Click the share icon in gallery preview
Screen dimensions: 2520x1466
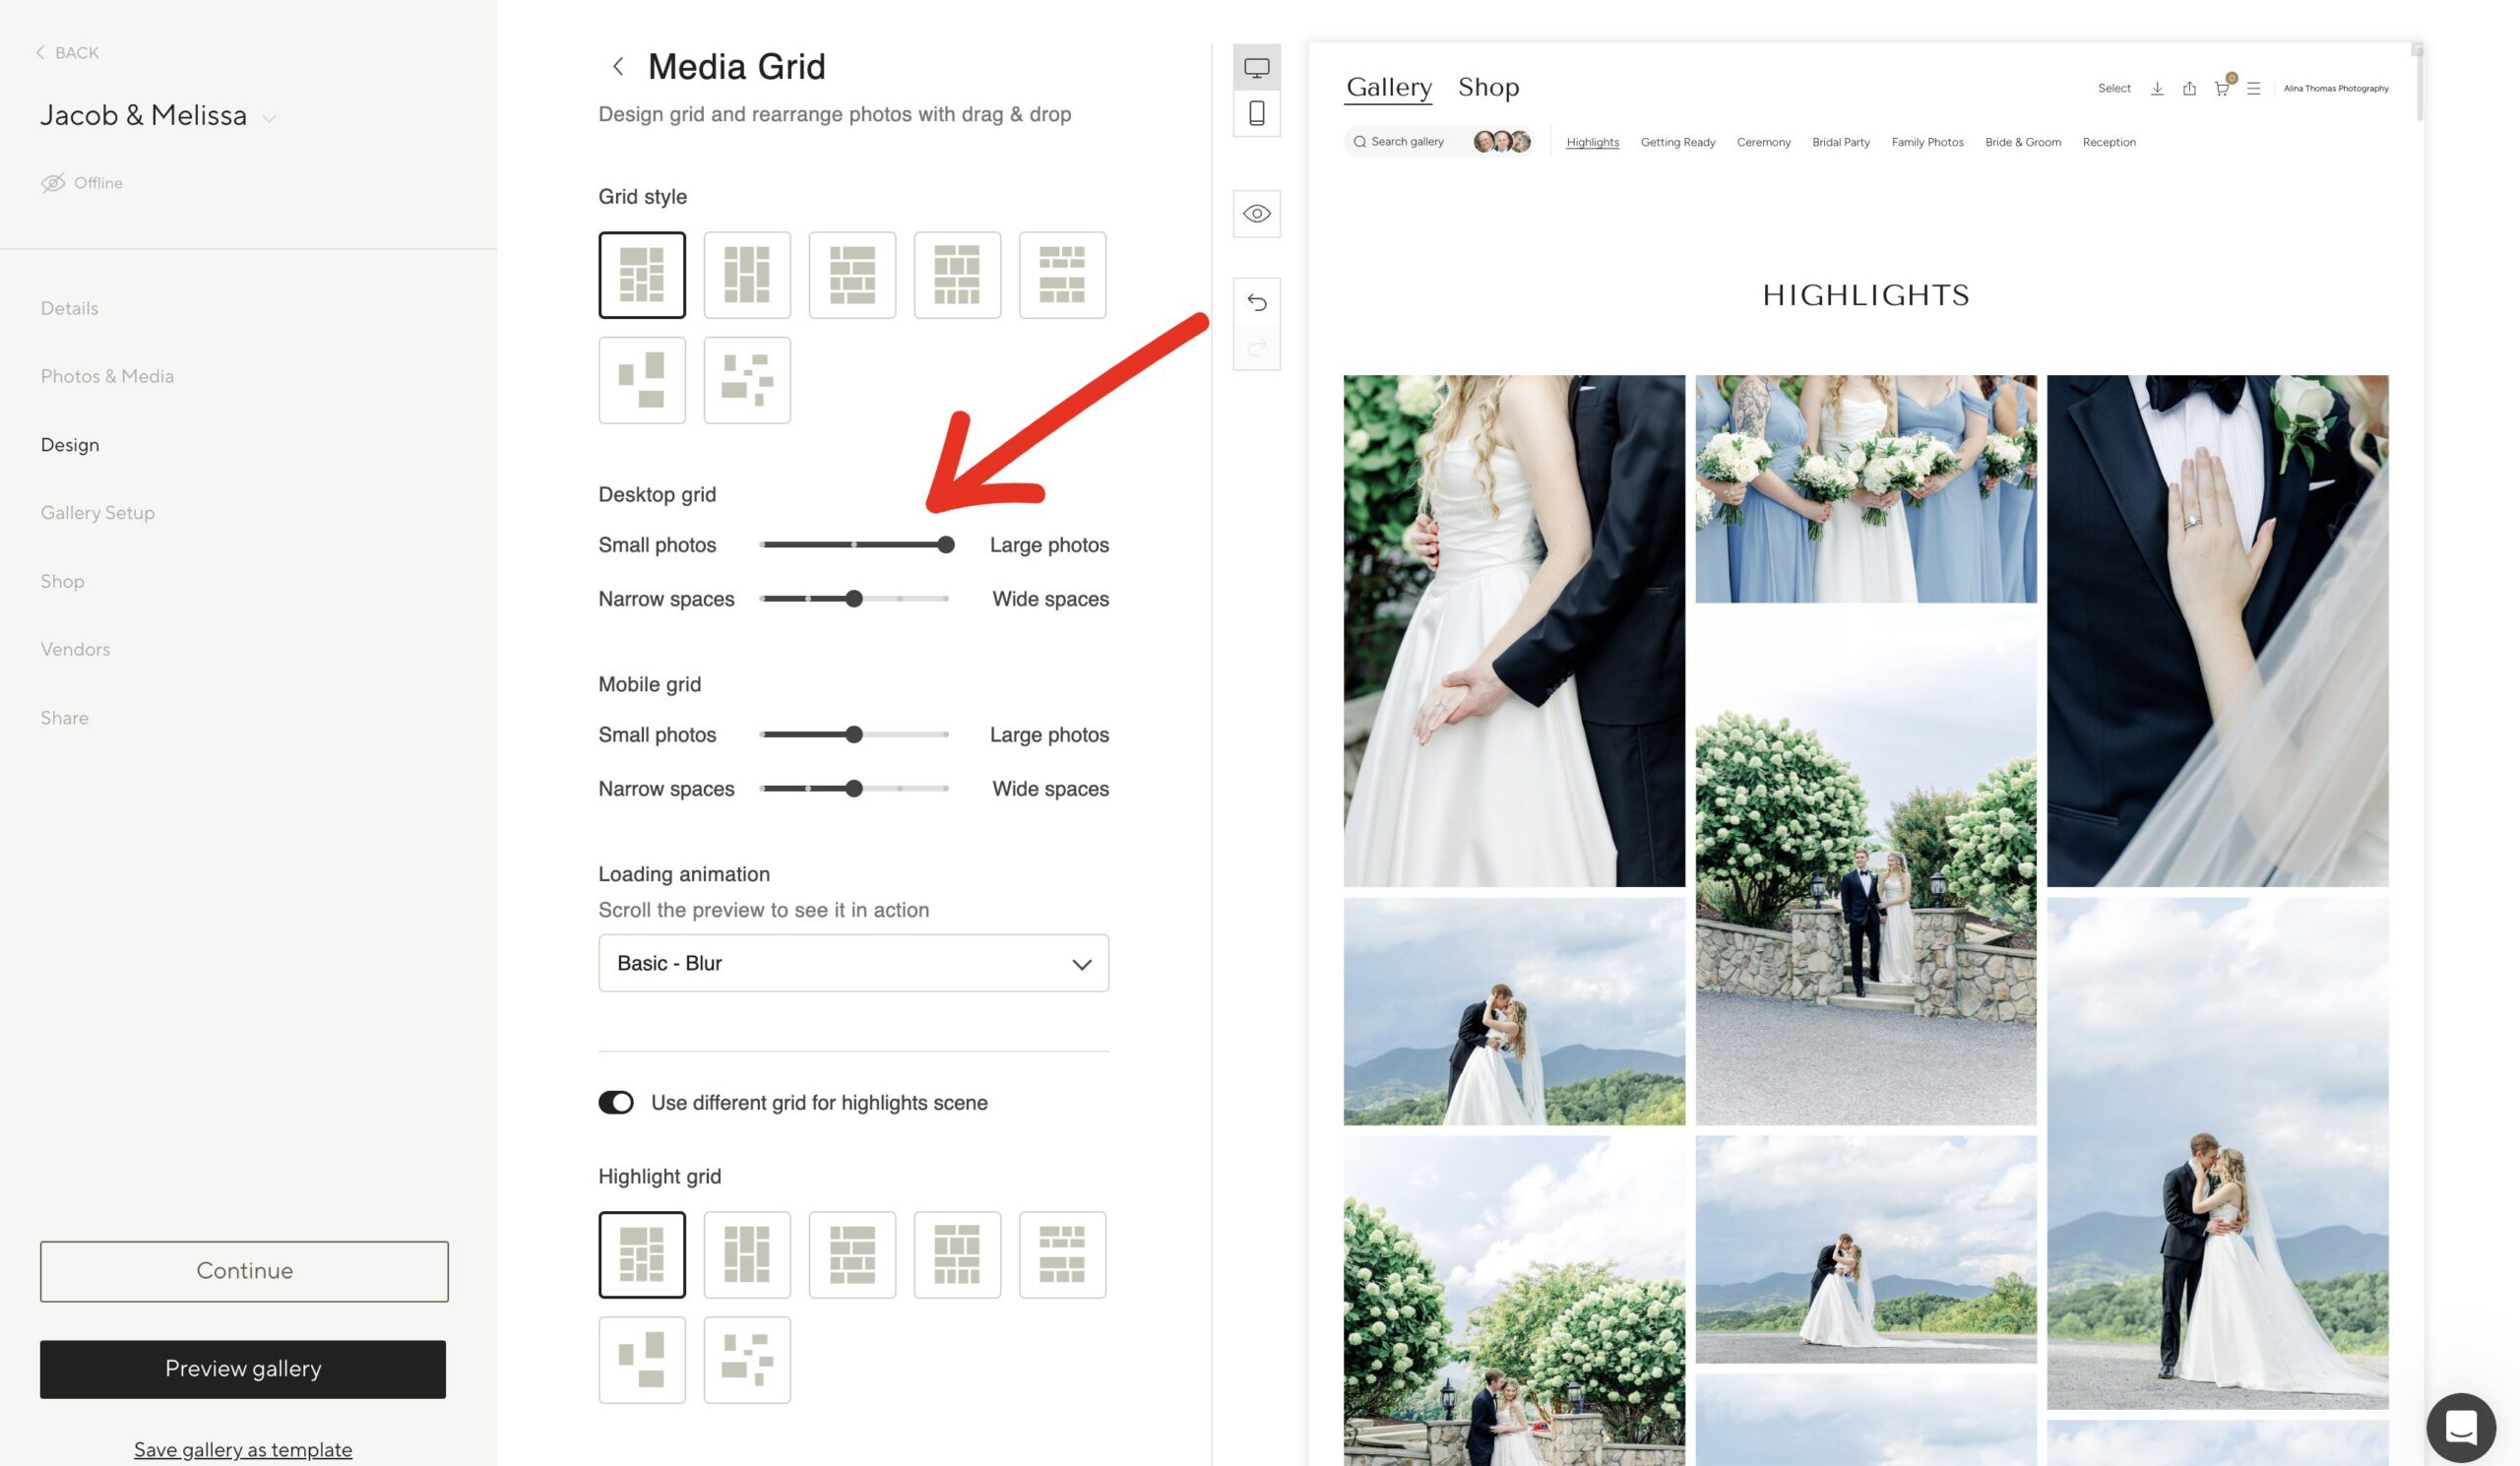2189,88
